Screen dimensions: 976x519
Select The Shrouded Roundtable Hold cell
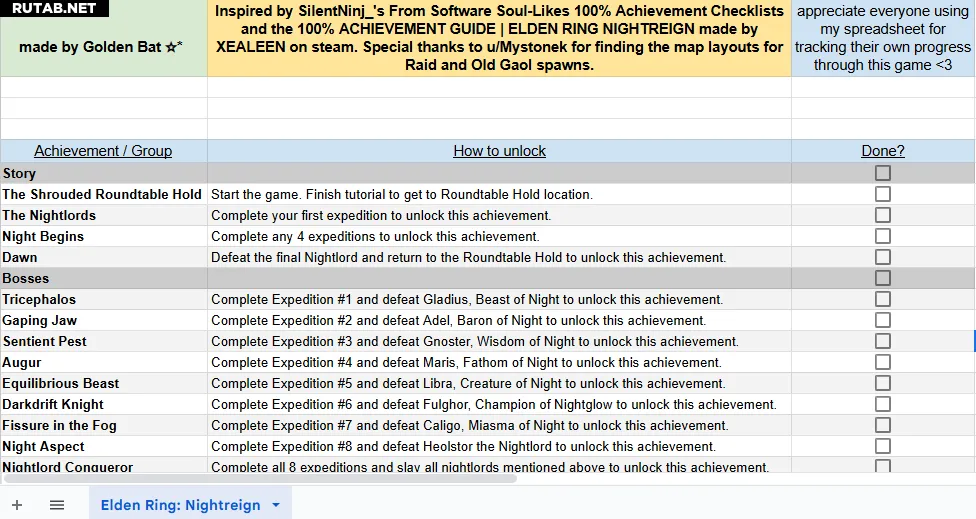103,194
